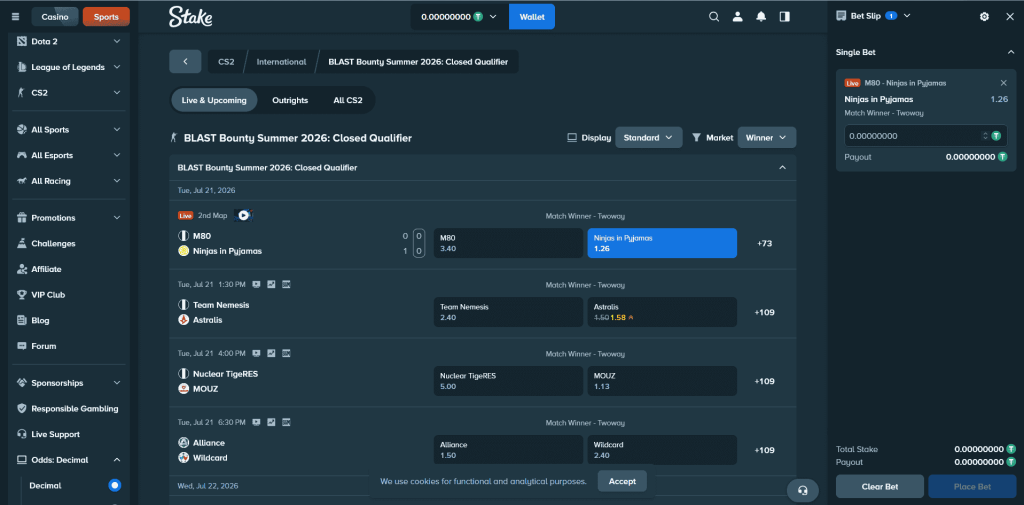Image resolution: width=1024 pixels, height=505 pixels.
Task: Open the user profile icon
Action: coord(737,17)
